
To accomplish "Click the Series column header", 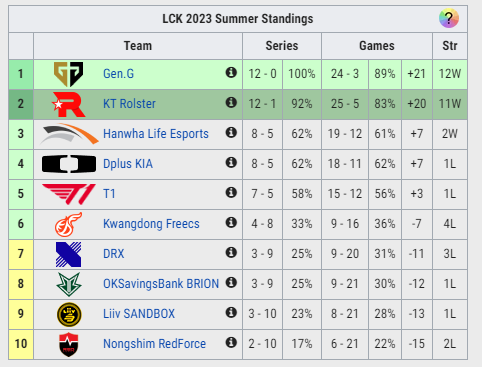I will [x=282, y=46].
